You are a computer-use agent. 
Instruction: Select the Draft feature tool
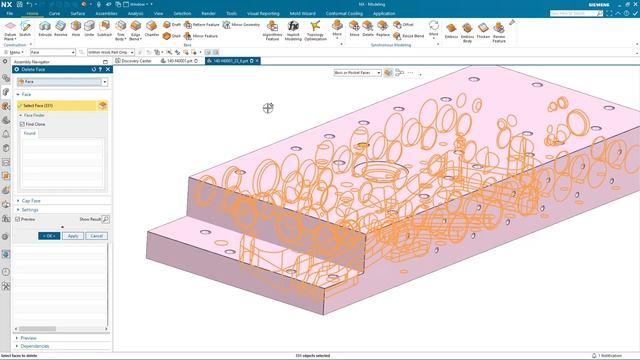click(172, 24)
